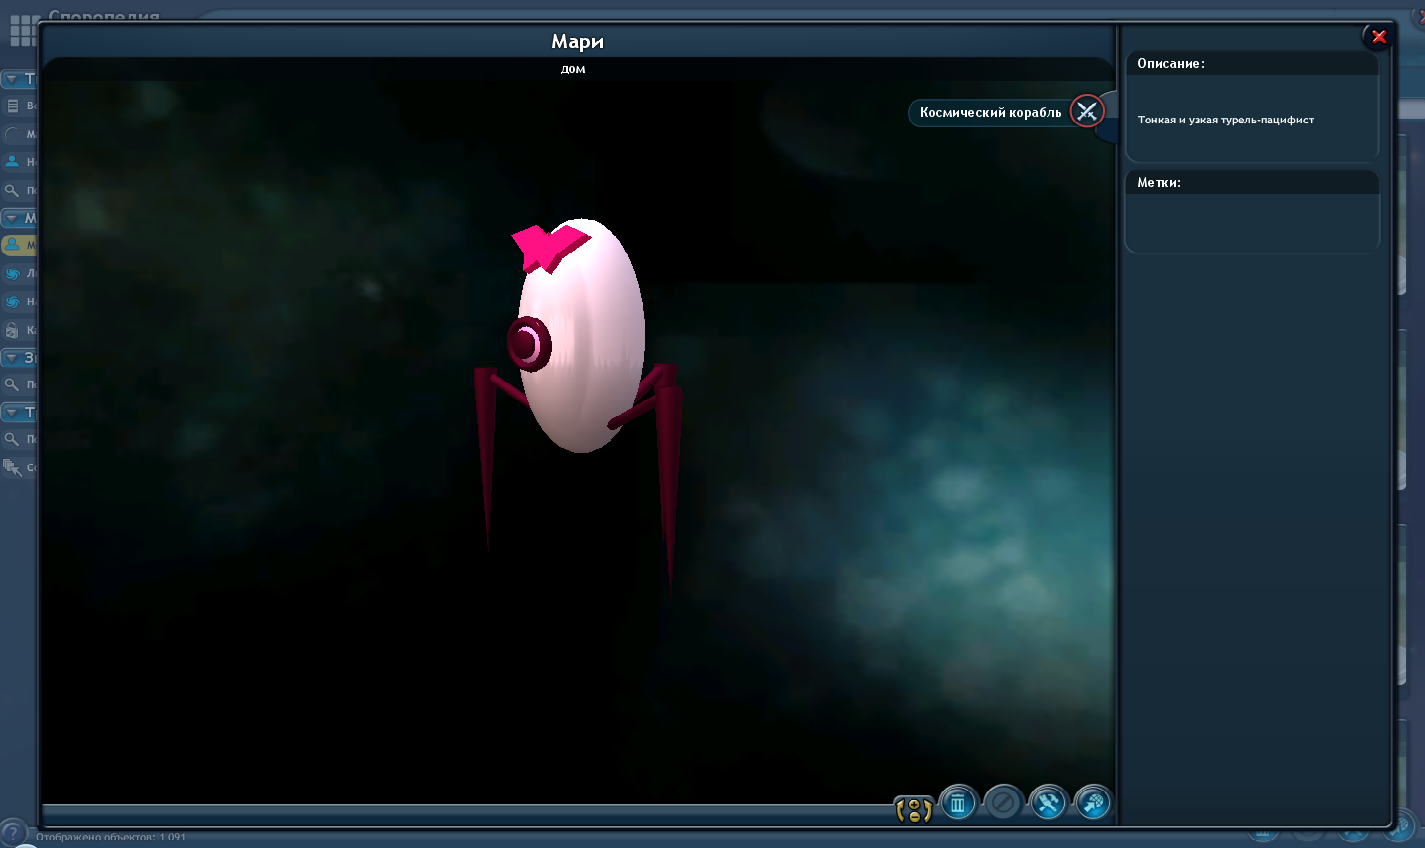Image resolution: width=1425 pixels, height=848 pixels.
Task: Click the shopping bag sidebar icon
Action: (13, 329)
